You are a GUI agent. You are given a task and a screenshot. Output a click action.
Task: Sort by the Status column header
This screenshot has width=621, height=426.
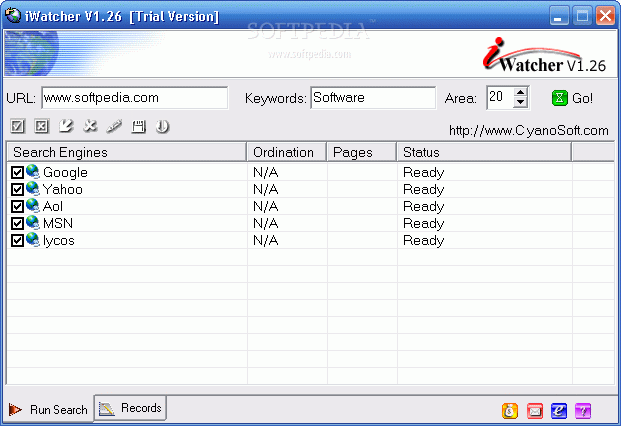(484, 152)
